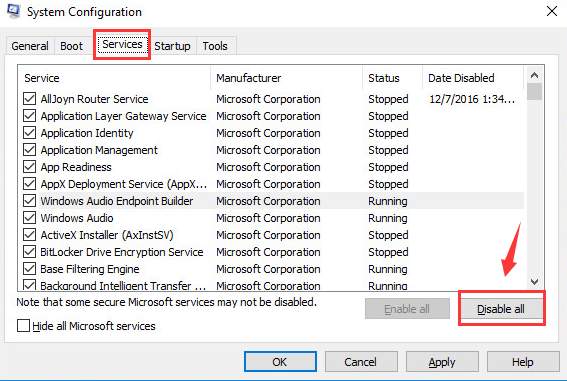Select the Windows Audio service name

77,218
